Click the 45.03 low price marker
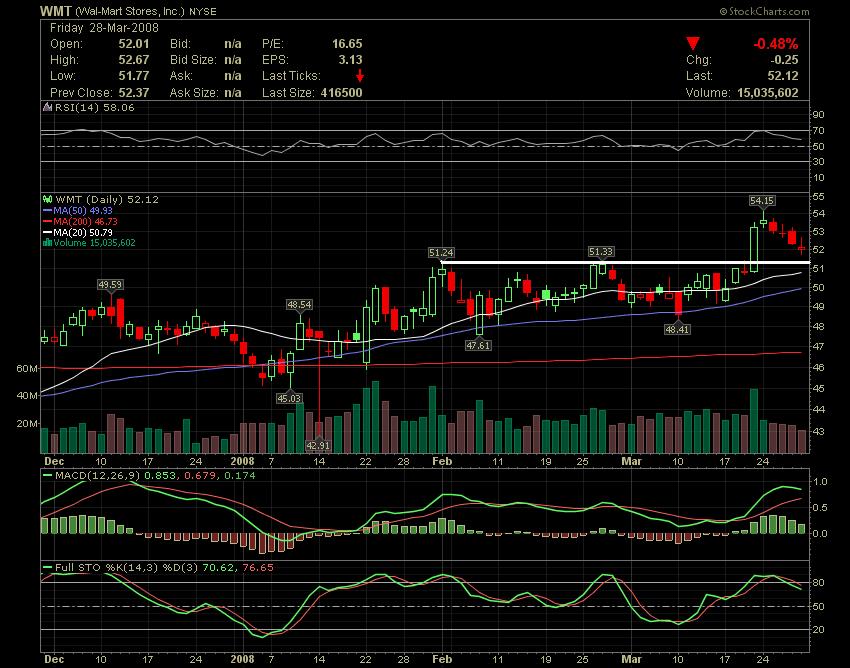This screenshot has width=850, height=668. click(288, 398)
